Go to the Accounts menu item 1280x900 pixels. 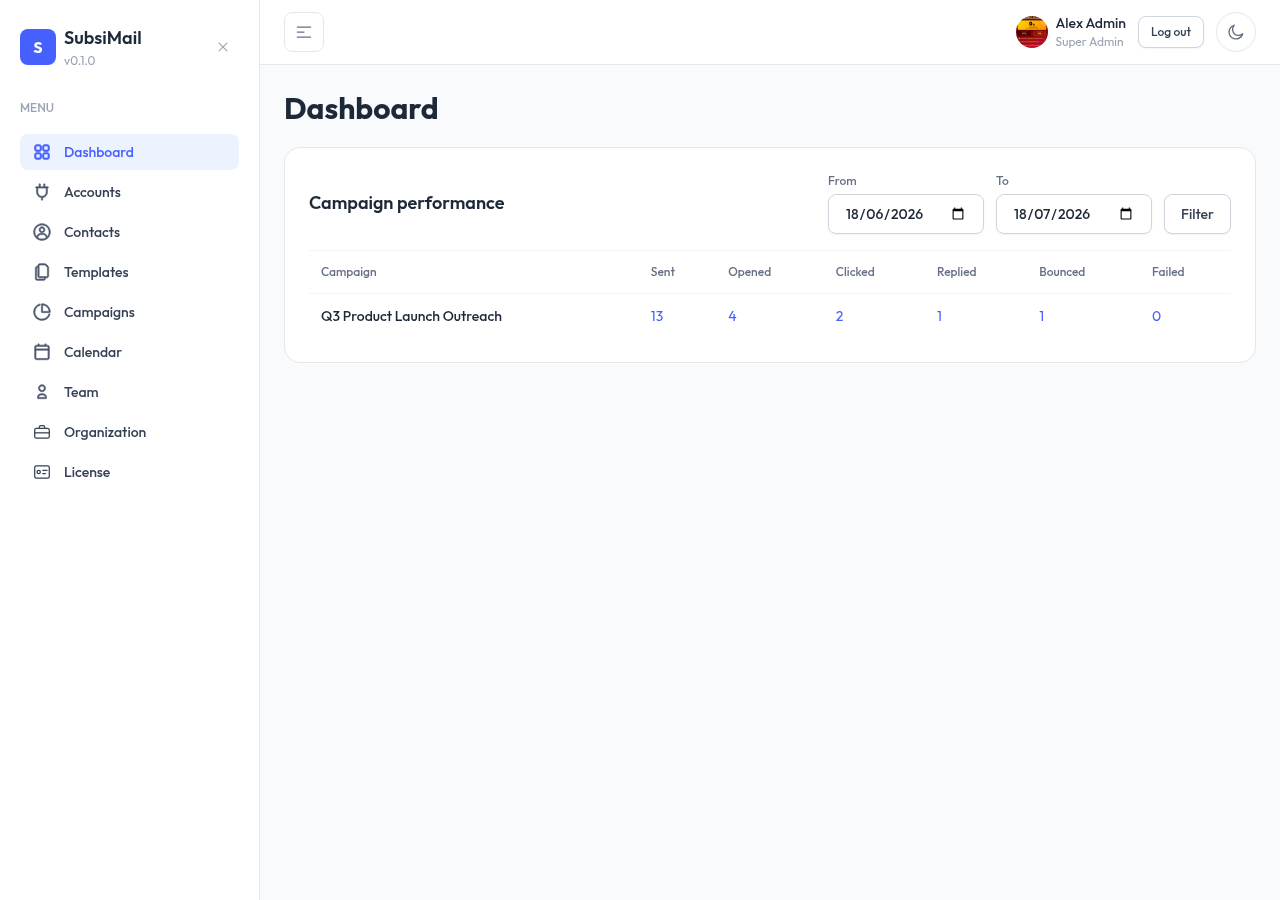[129, 192]
